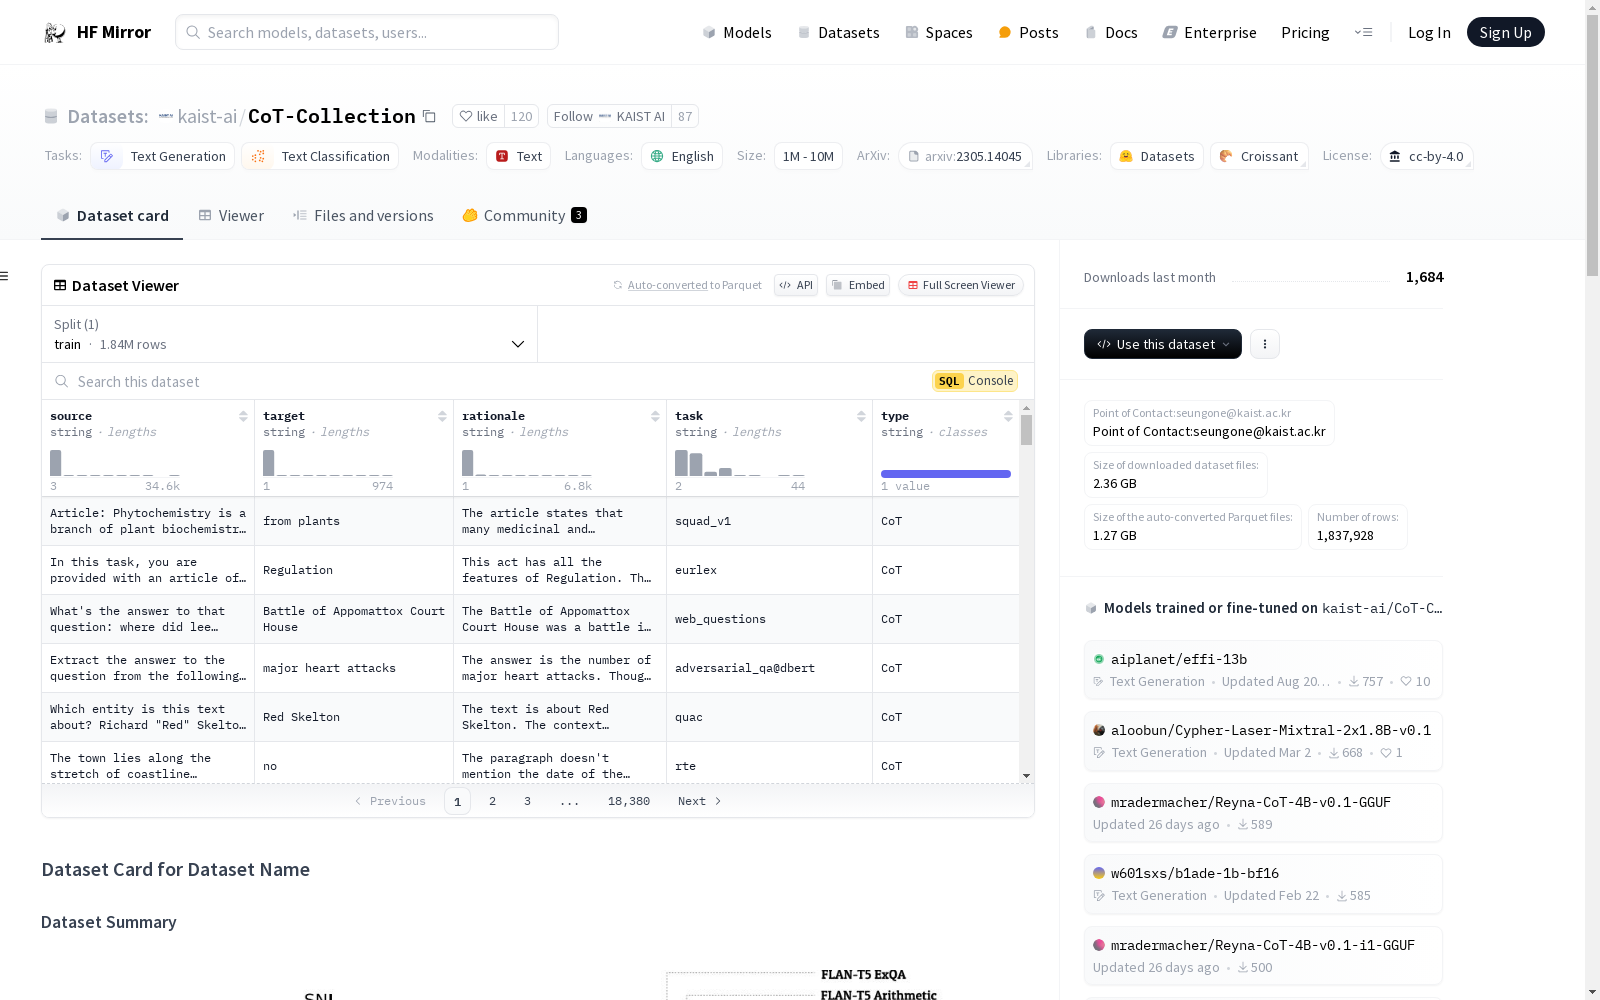Viewport: 1600px width, 1000px height.
Task: Switch to the Dataset card tab
Action: coord(112,215)
